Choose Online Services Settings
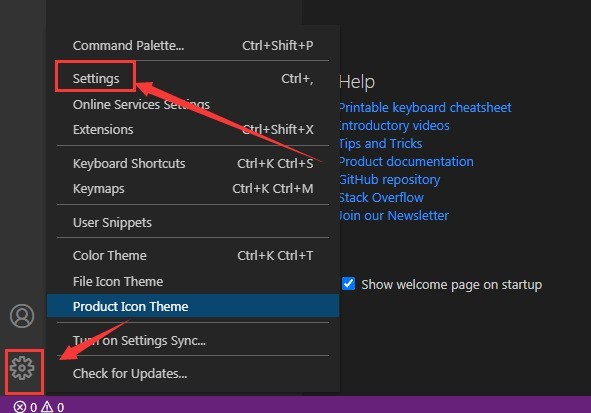This screenshot has height=413, width=591. 193,104
